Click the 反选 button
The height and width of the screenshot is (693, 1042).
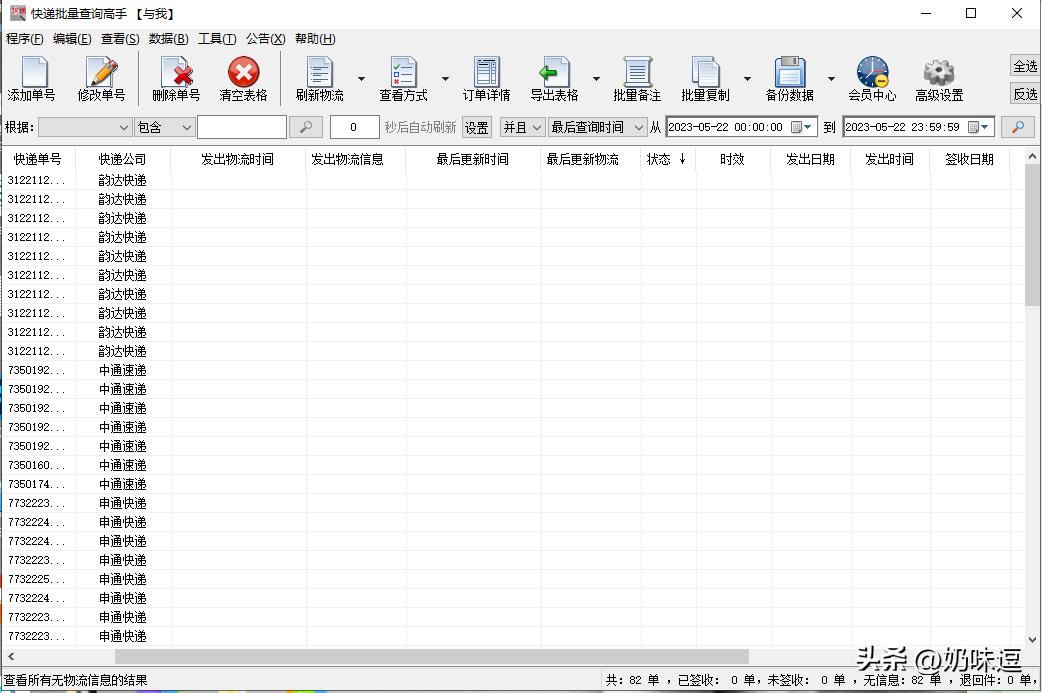[x=1025, y=94]
